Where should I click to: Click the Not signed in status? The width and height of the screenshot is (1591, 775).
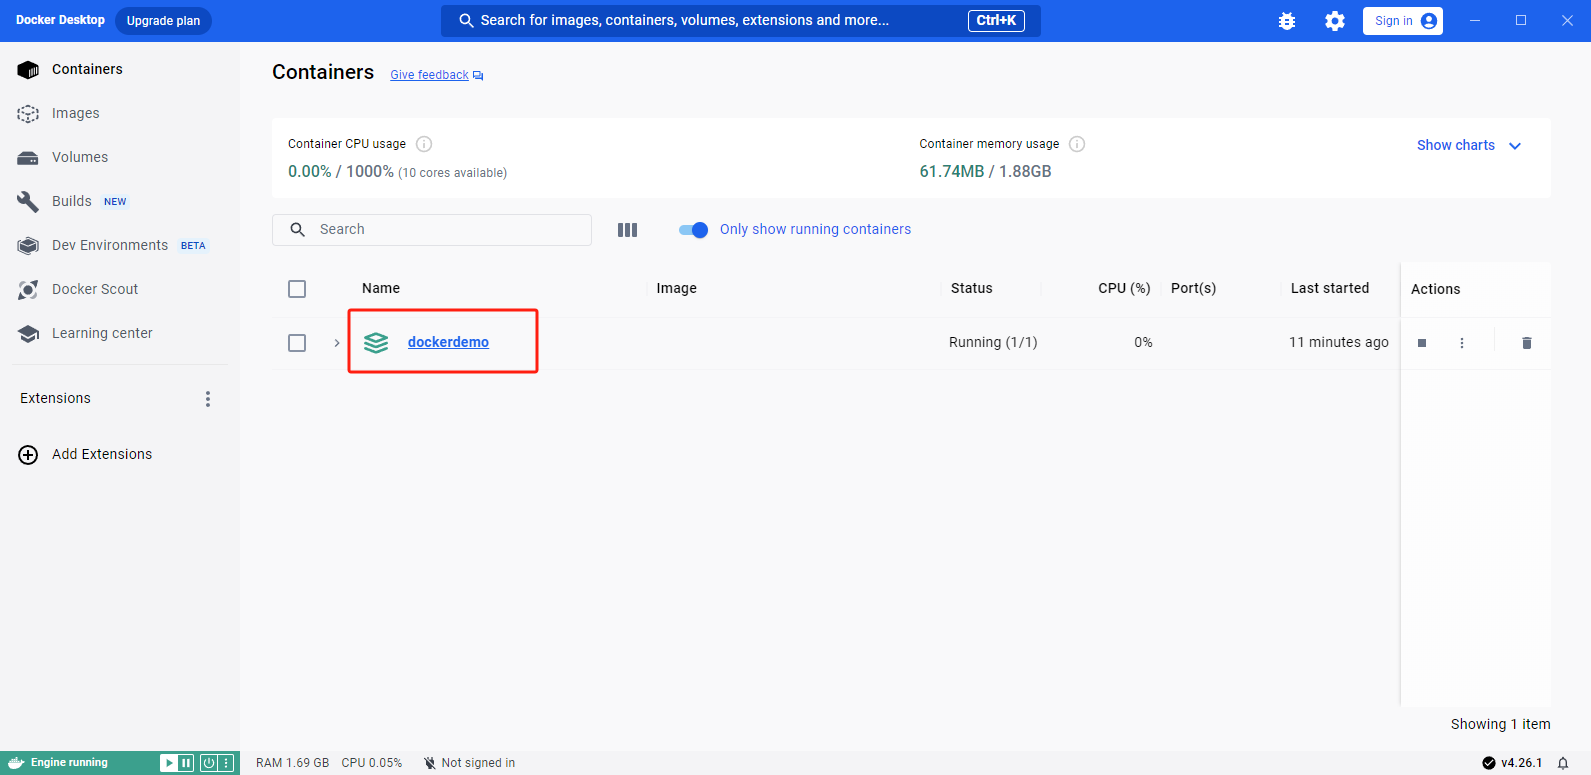point(470,763)
